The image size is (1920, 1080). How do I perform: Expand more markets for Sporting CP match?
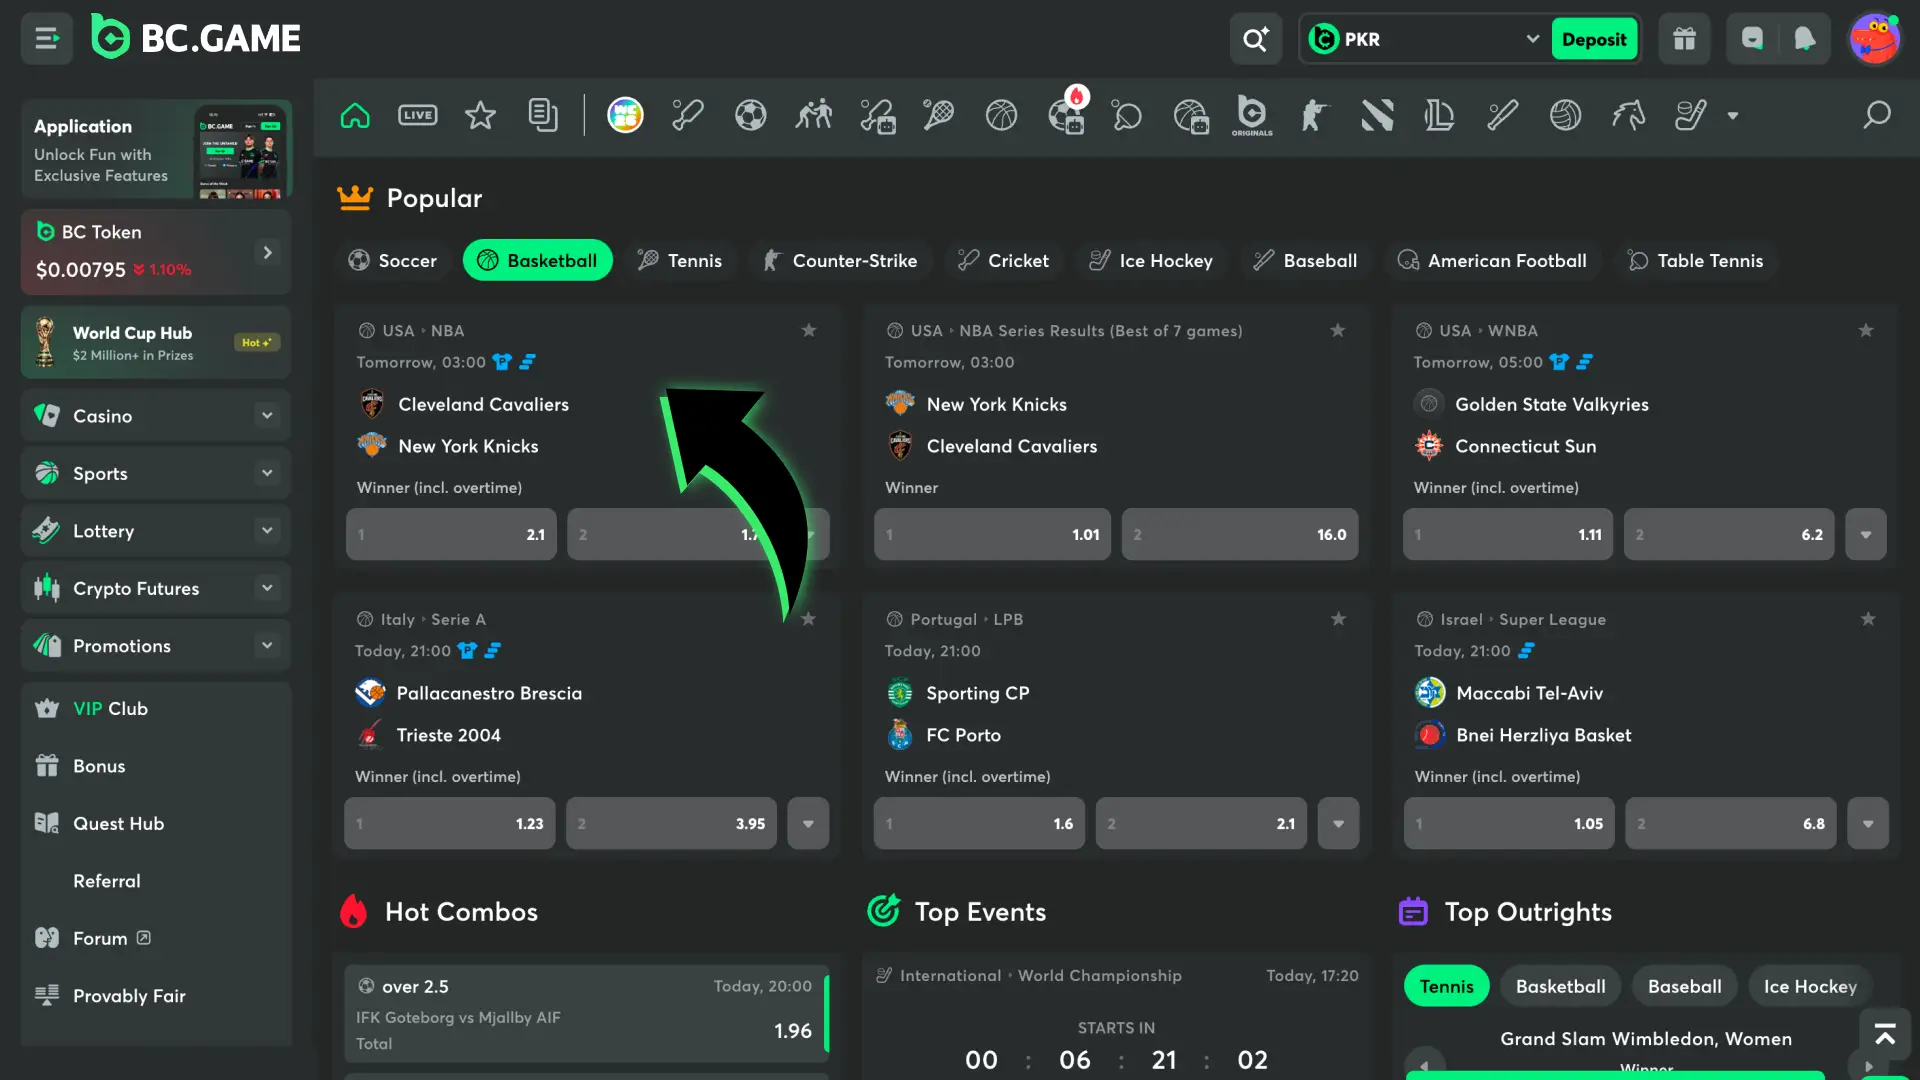[x=1338, y=823]
